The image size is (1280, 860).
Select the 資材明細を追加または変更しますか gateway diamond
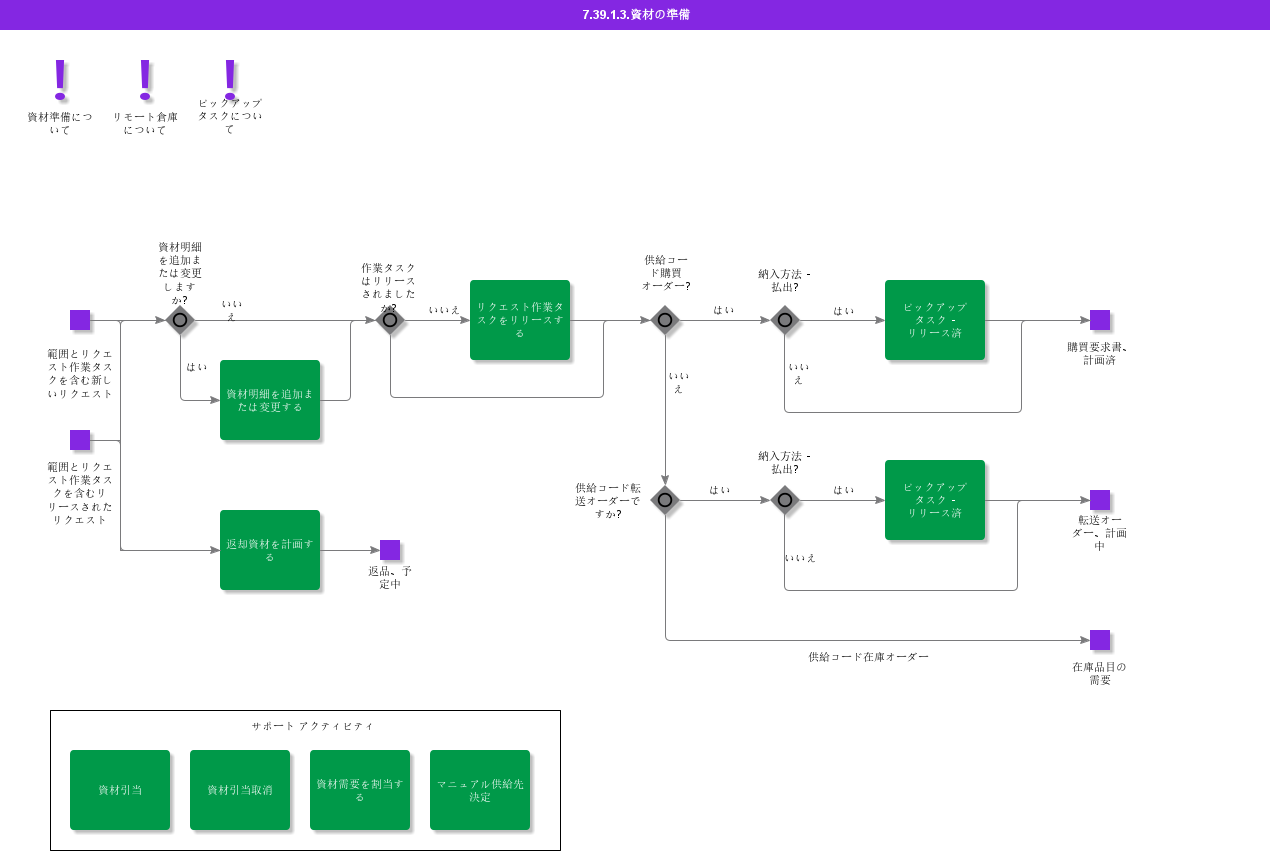coord(180,320)
